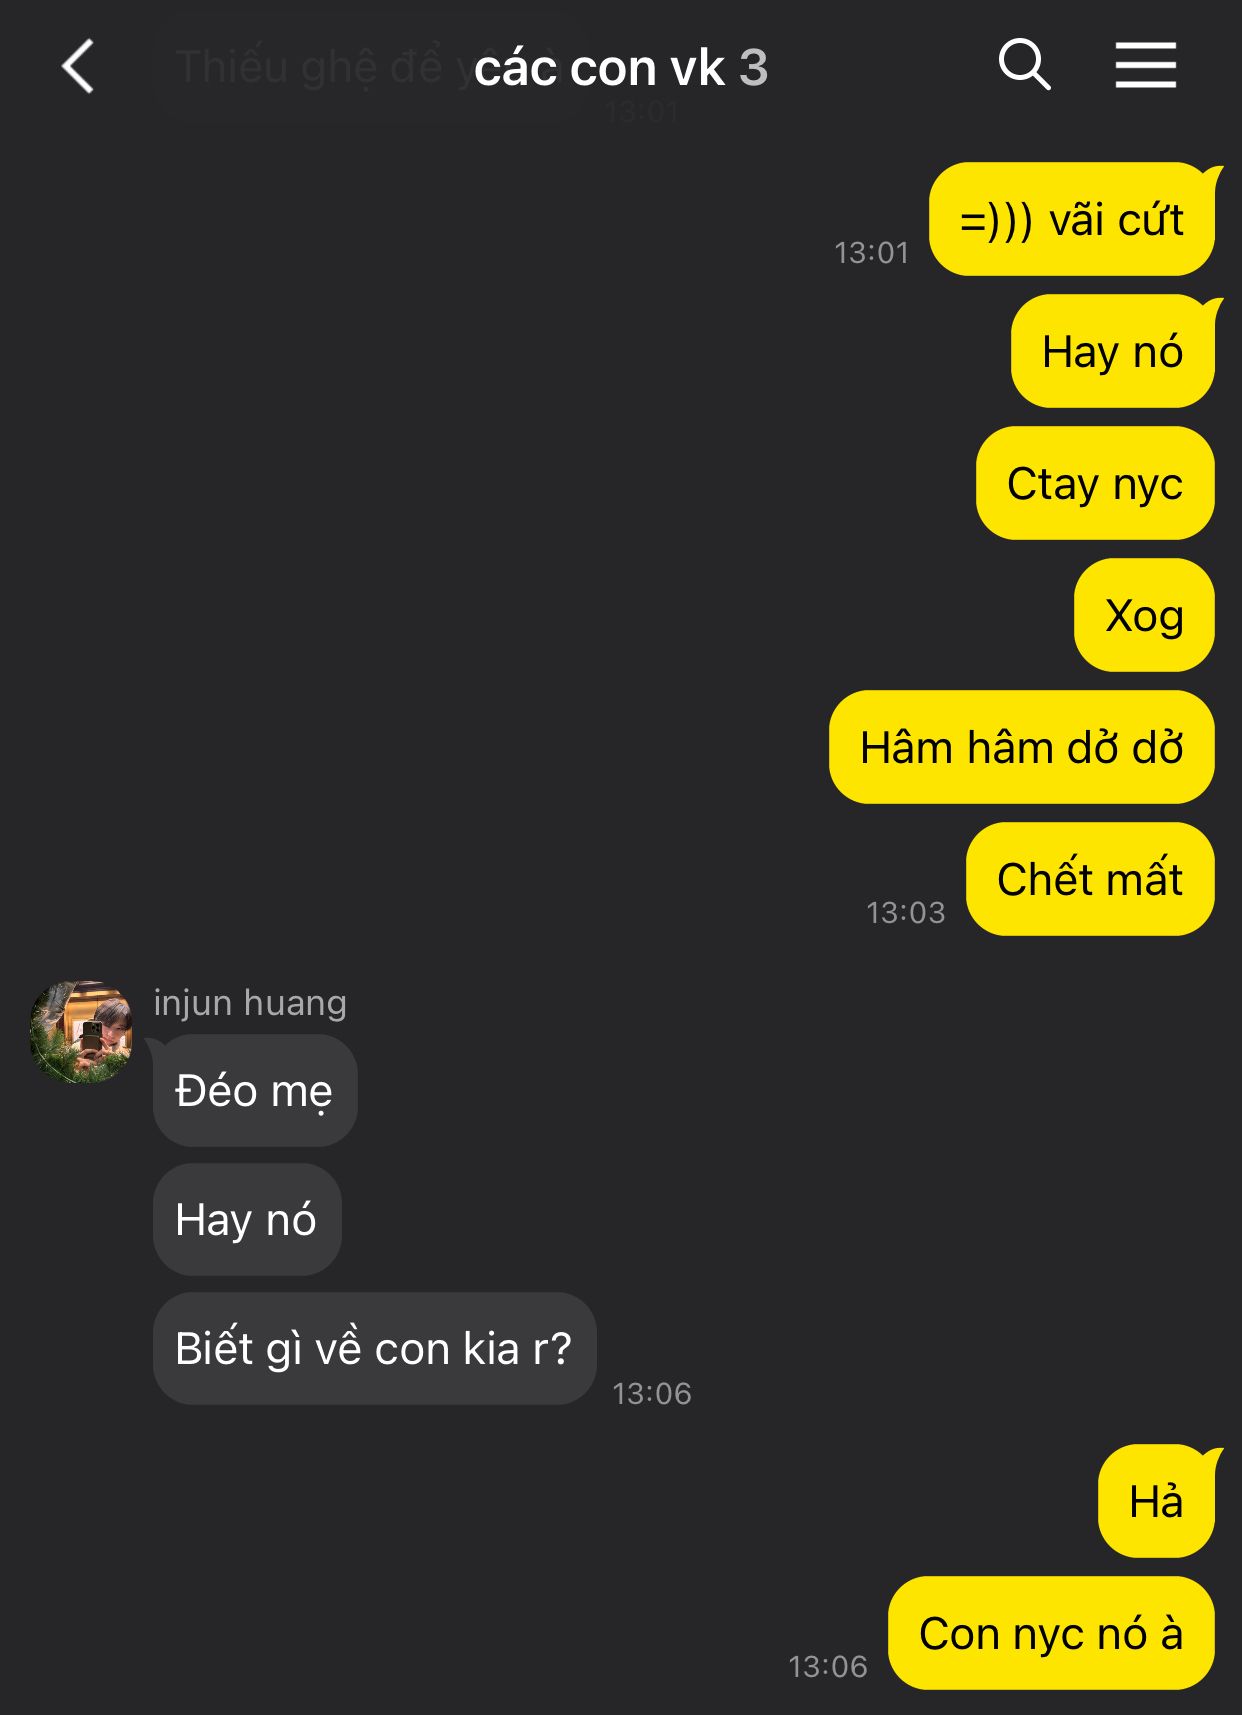Tap the back arrow icon
The height and width of the screenshot is (1715, 1242).
(78, 67)
